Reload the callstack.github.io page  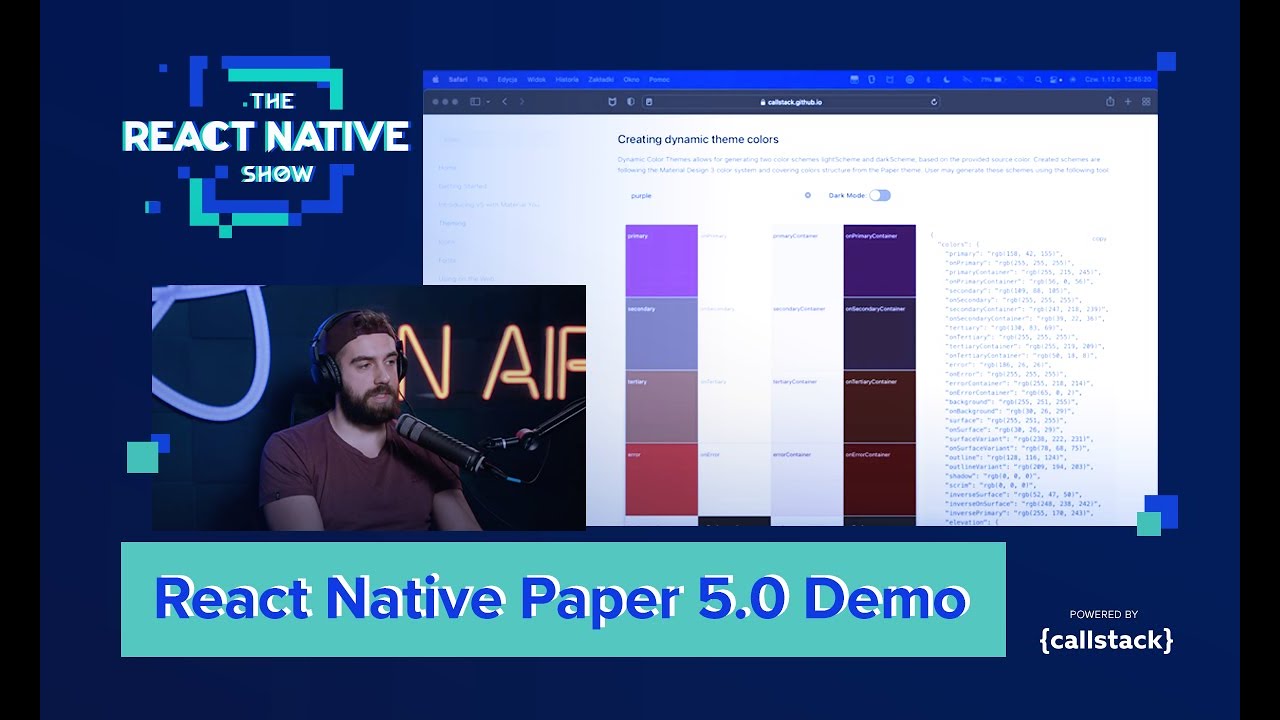[934, 102]
